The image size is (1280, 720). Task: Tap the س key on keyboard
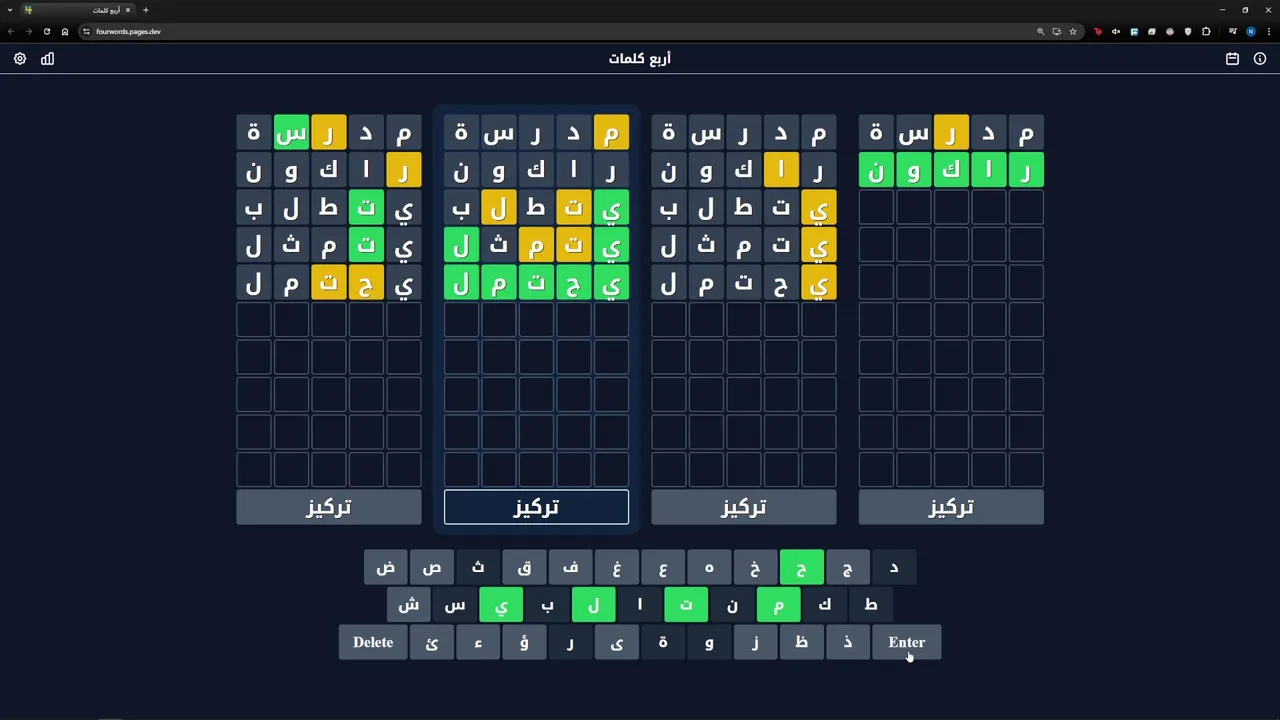455,604
